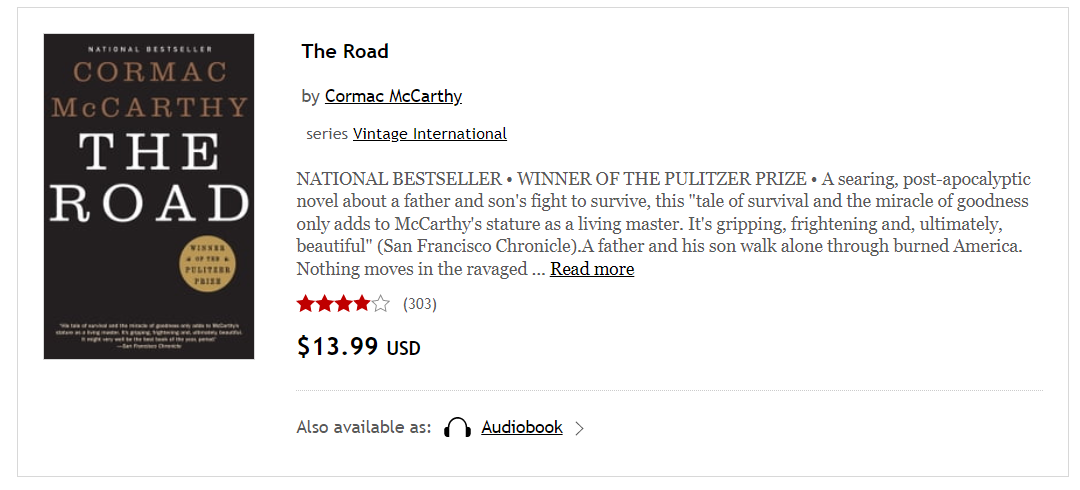Image resolution: width=1080 pixels, height=490 pixels.
Task: Click the (303) review count
Action: pyautogui.click(x=419, y=304)
